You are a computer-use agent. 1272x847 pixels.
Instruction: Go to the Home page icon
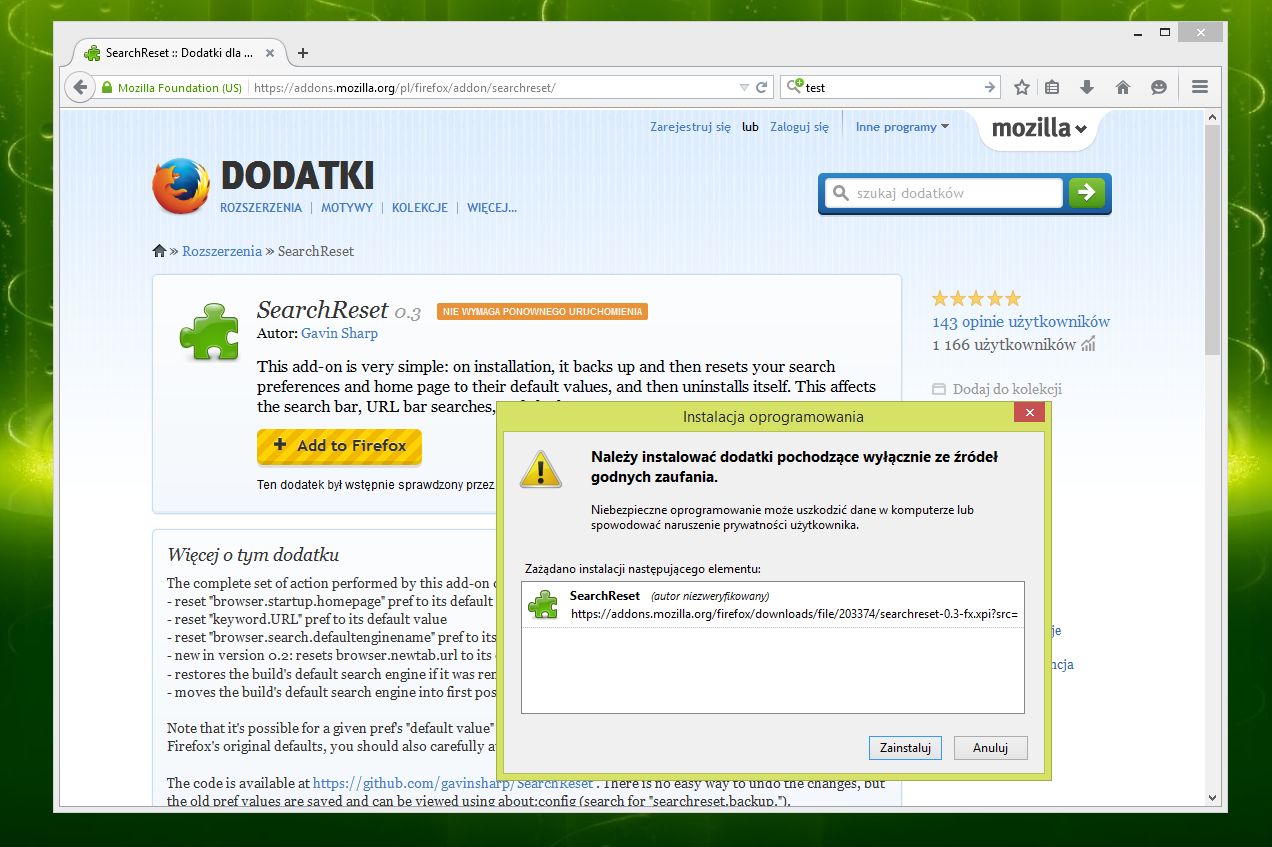(x=1123, y=88)
